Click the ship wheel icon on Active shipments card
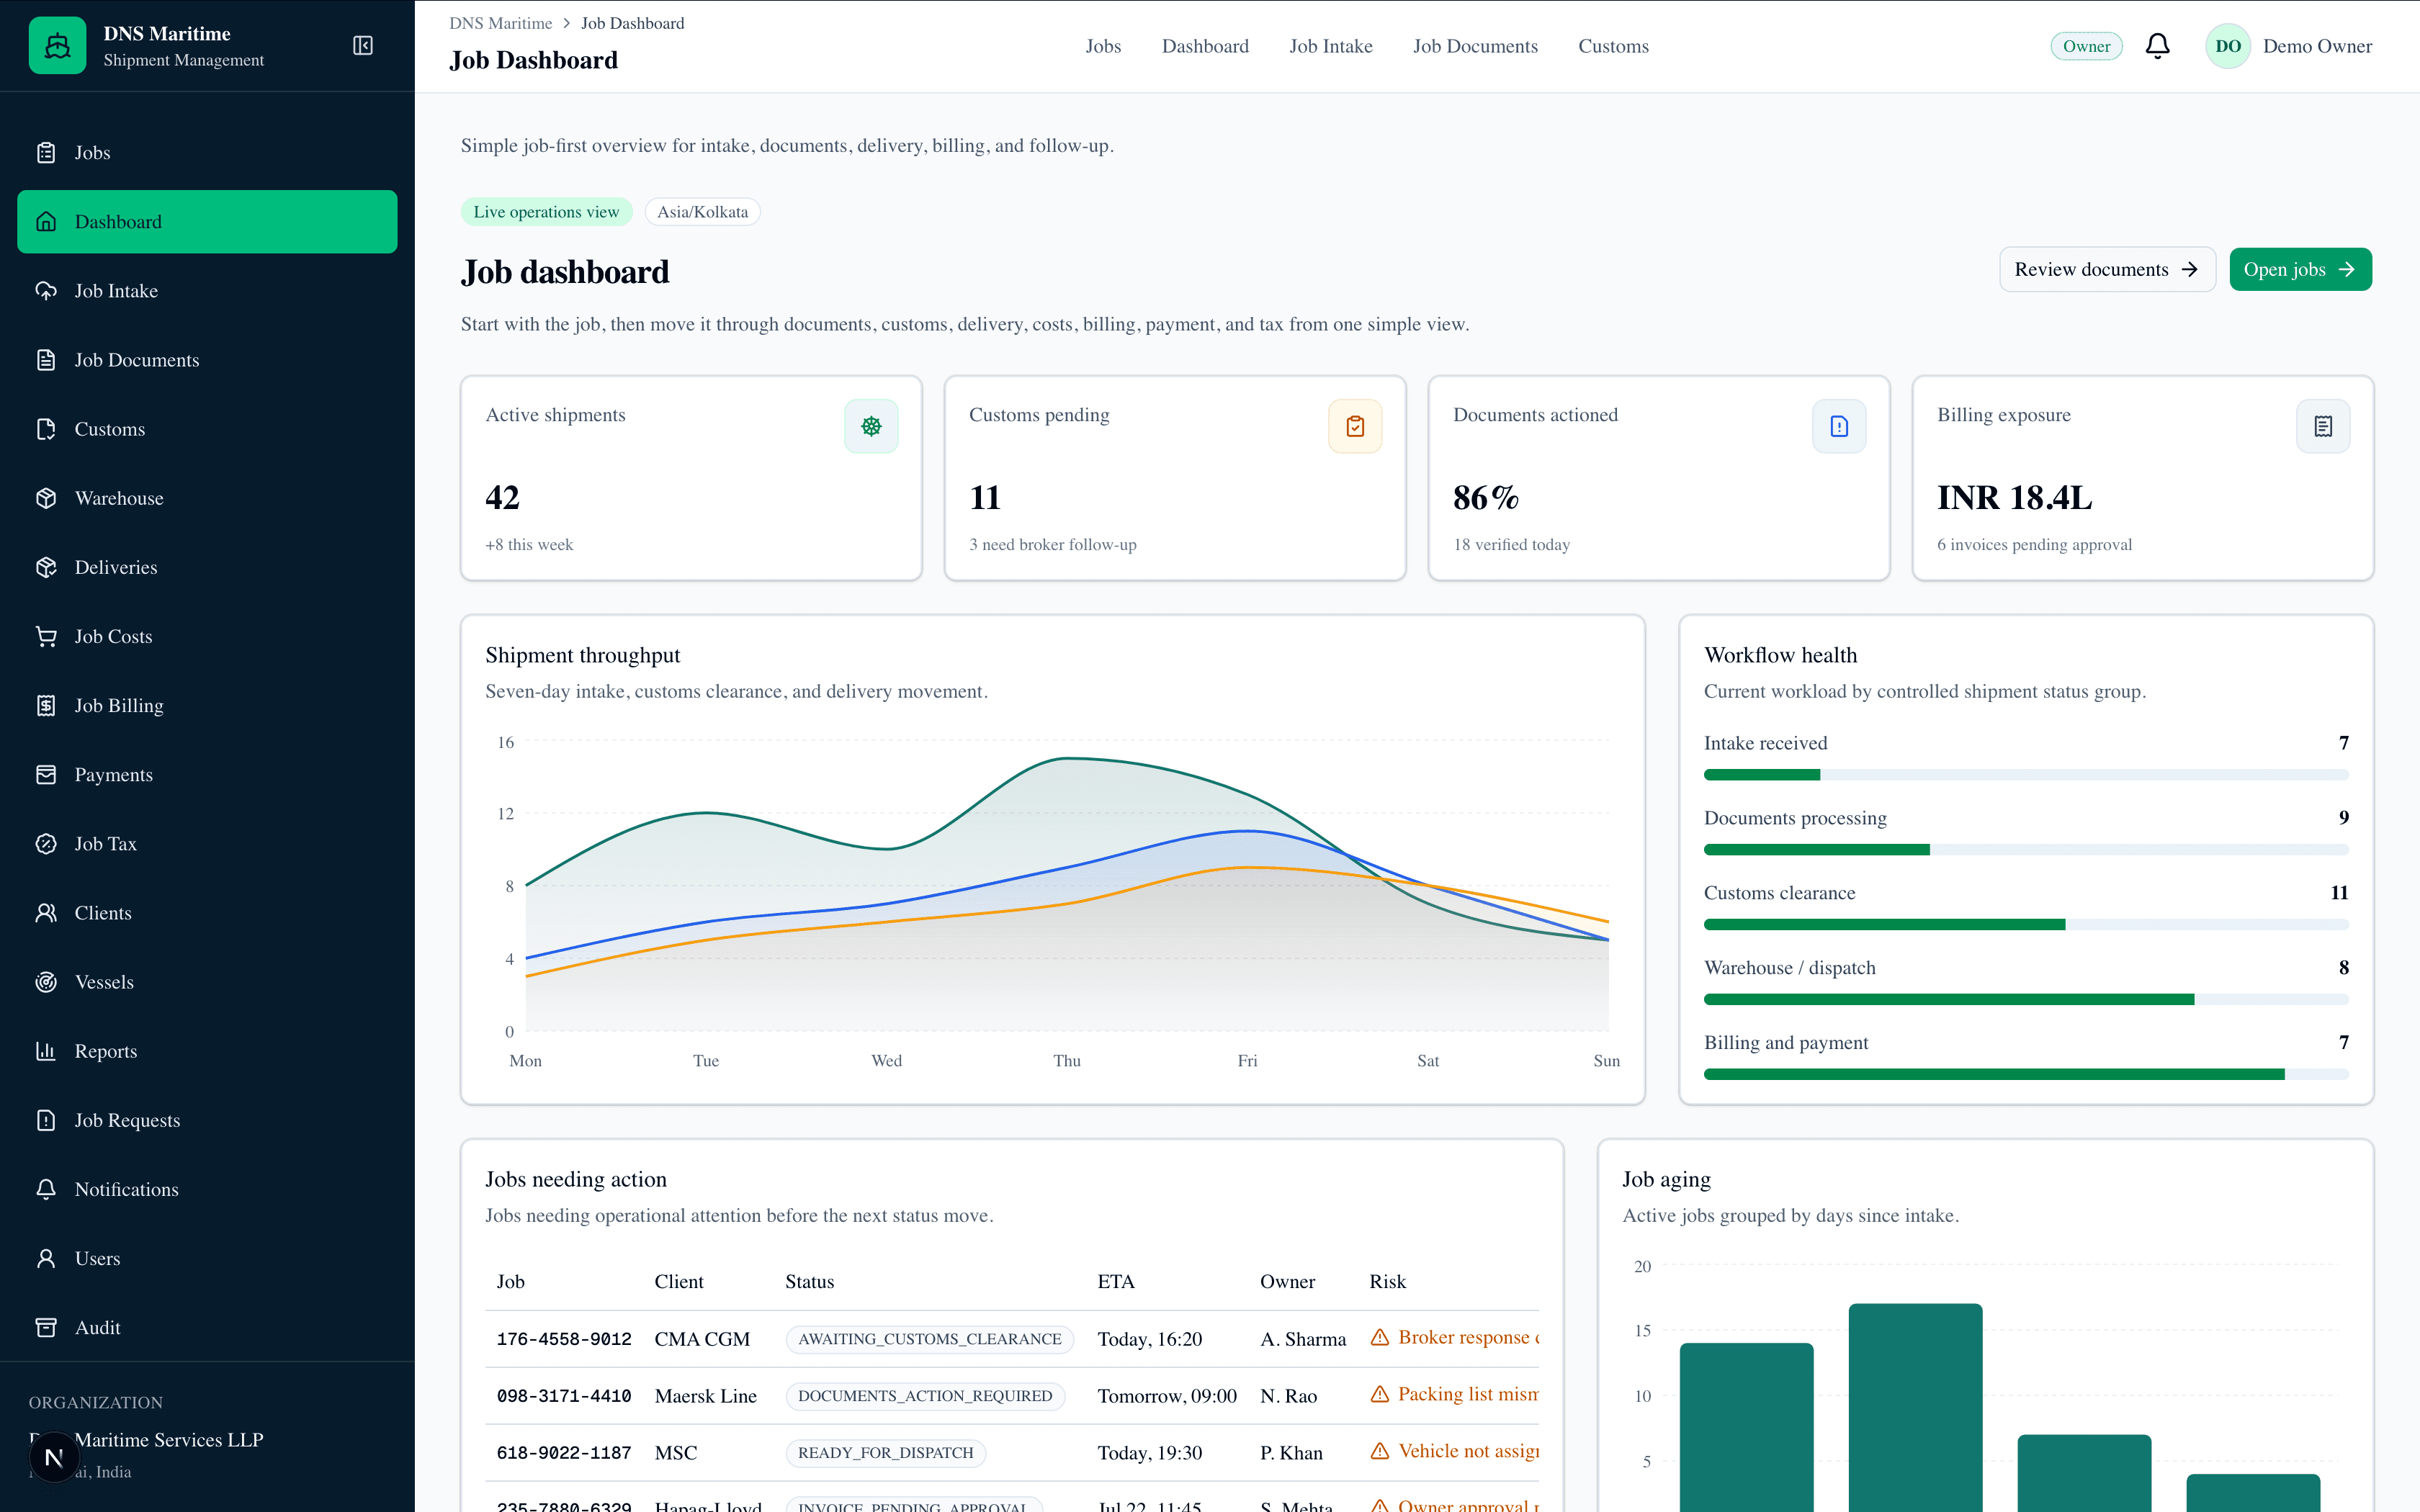This screenshot has width=2420, height=1512. point(871,426)
